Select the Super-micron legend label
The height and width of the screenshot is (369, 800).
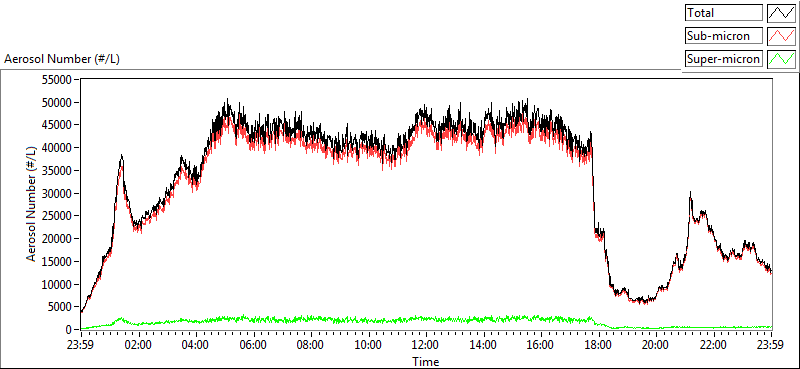(723, 59)
